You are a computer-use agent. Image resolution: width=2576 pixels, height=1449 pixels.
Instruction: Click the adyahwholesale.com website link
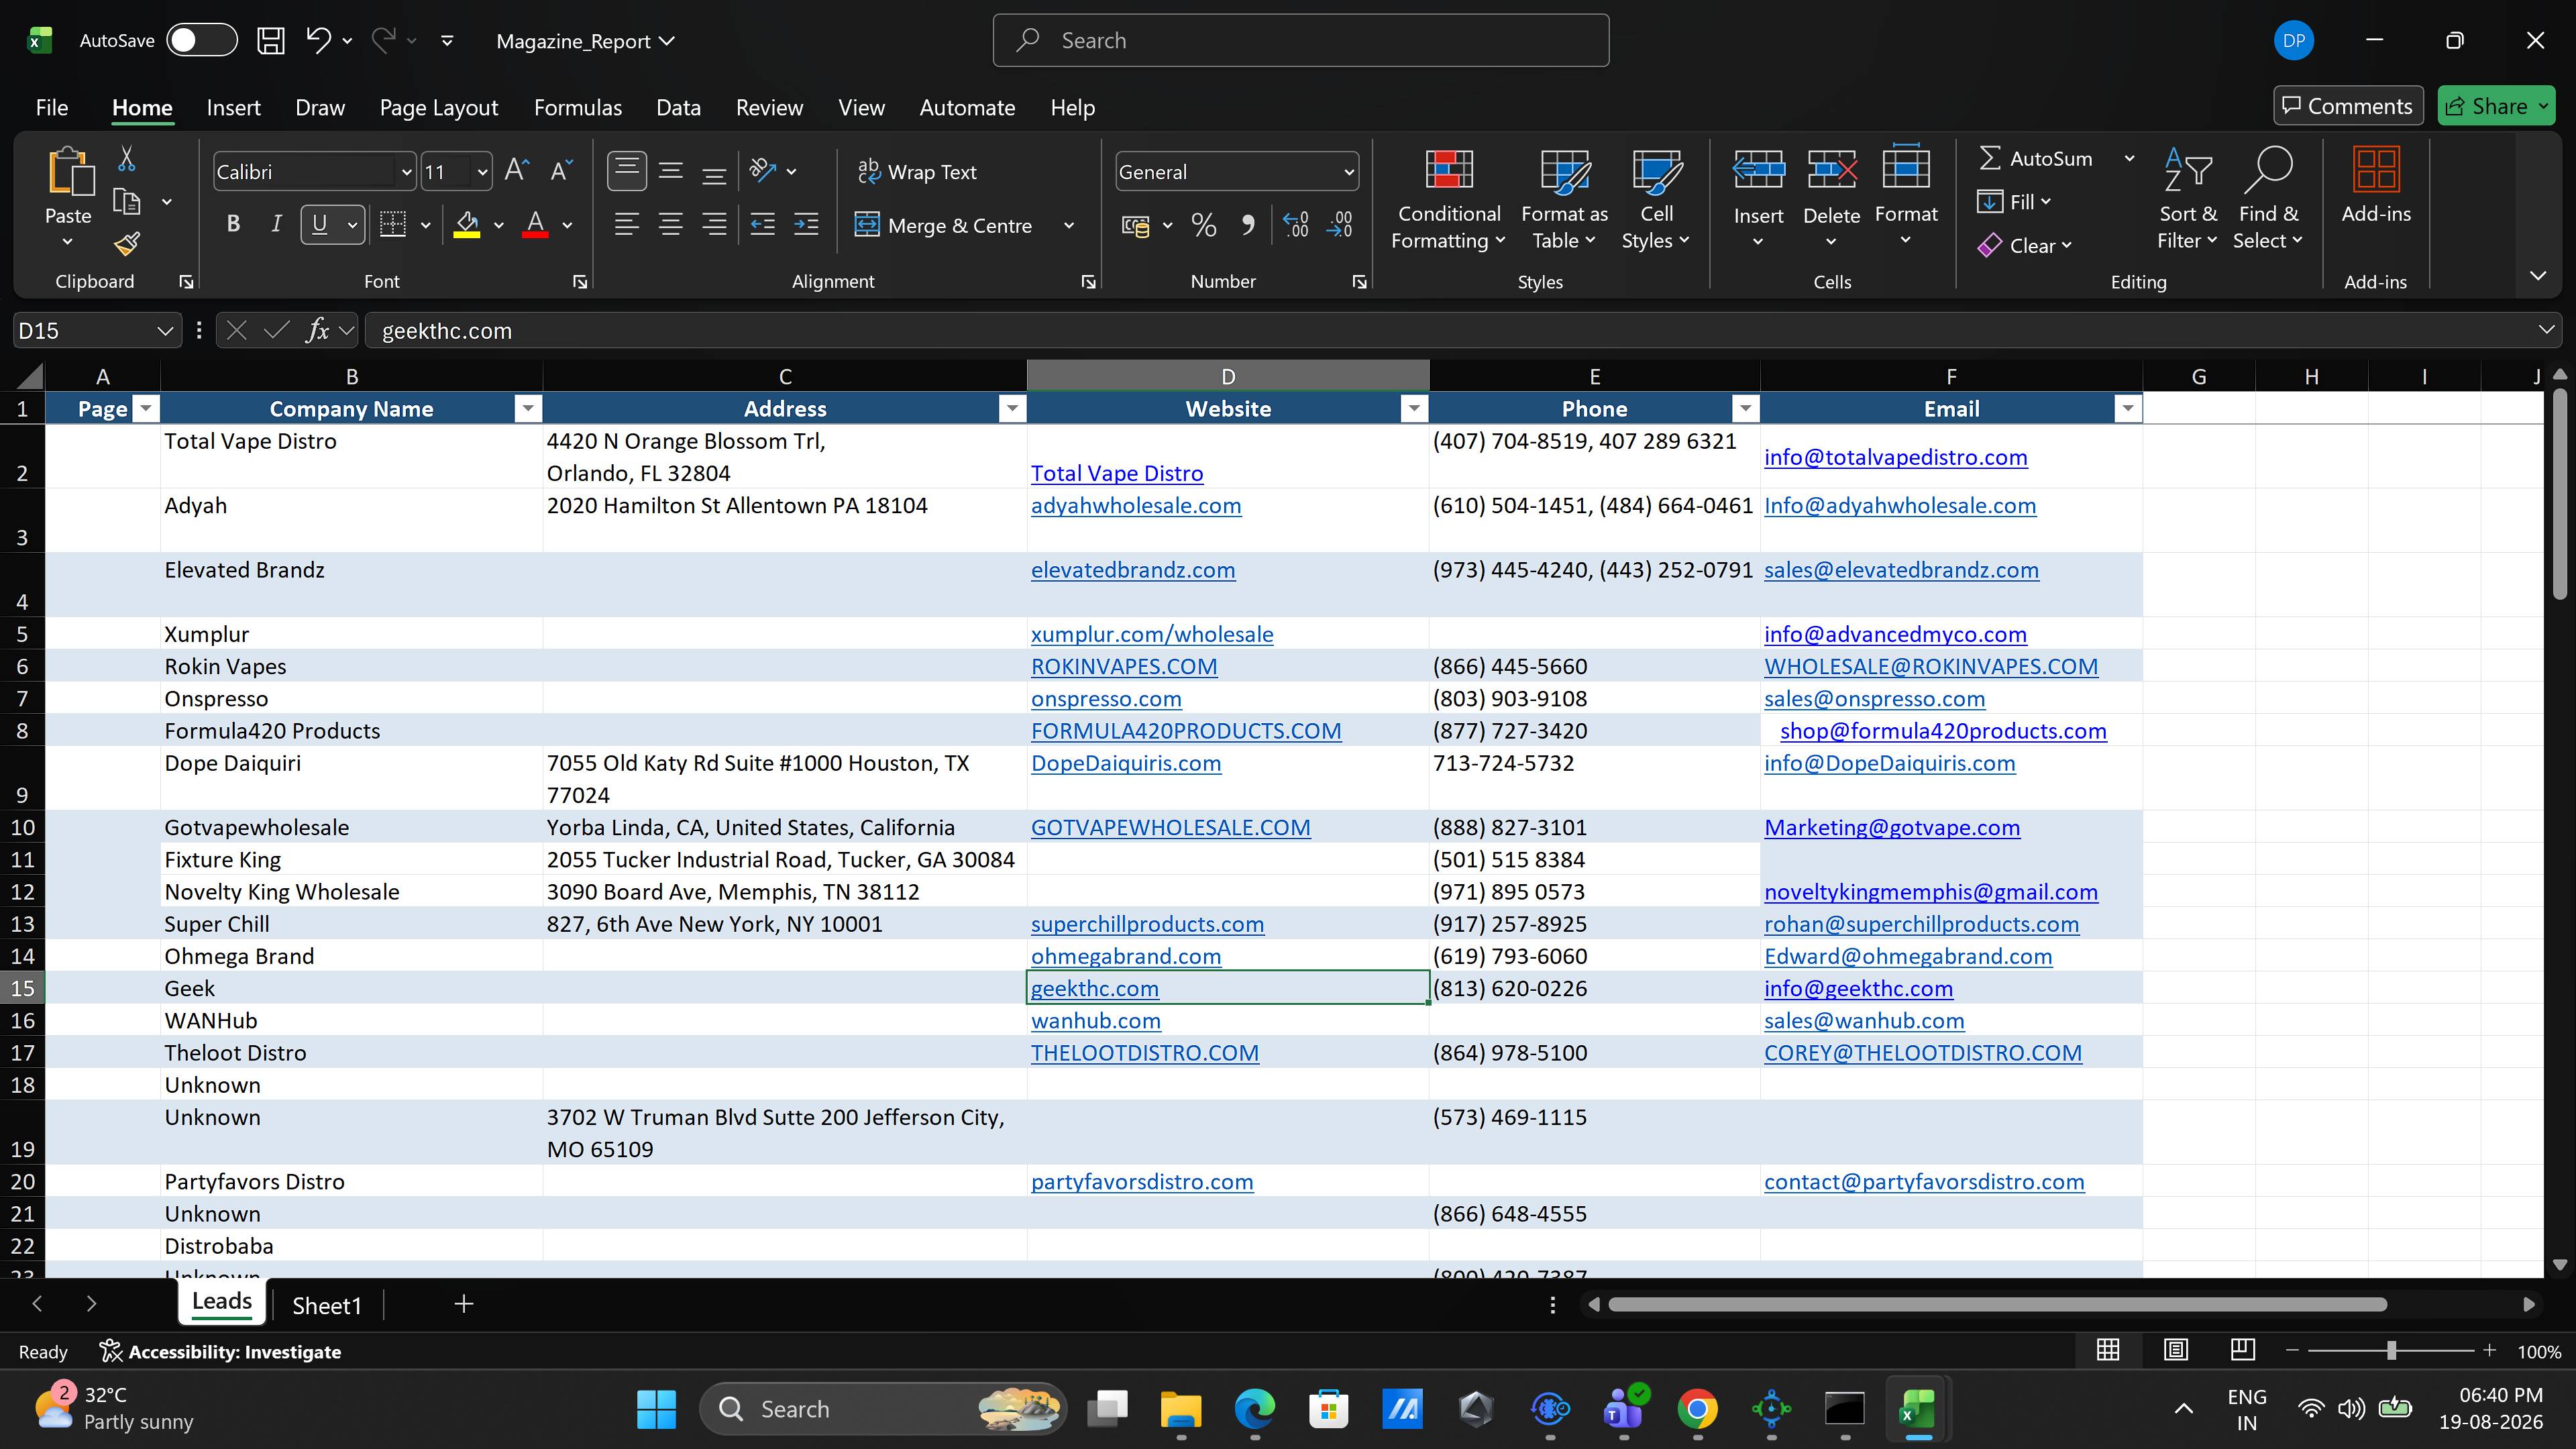coord(1136,505)
